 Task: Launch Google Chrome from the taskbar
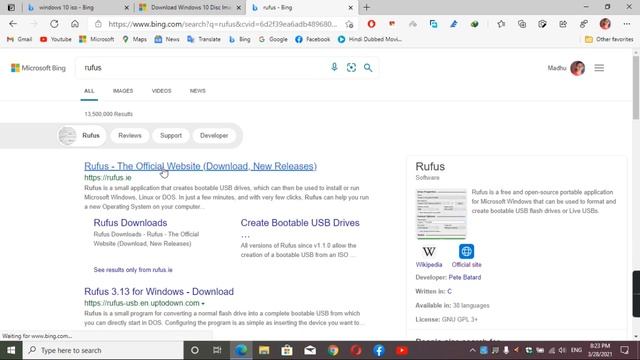[x=333, y=350]
